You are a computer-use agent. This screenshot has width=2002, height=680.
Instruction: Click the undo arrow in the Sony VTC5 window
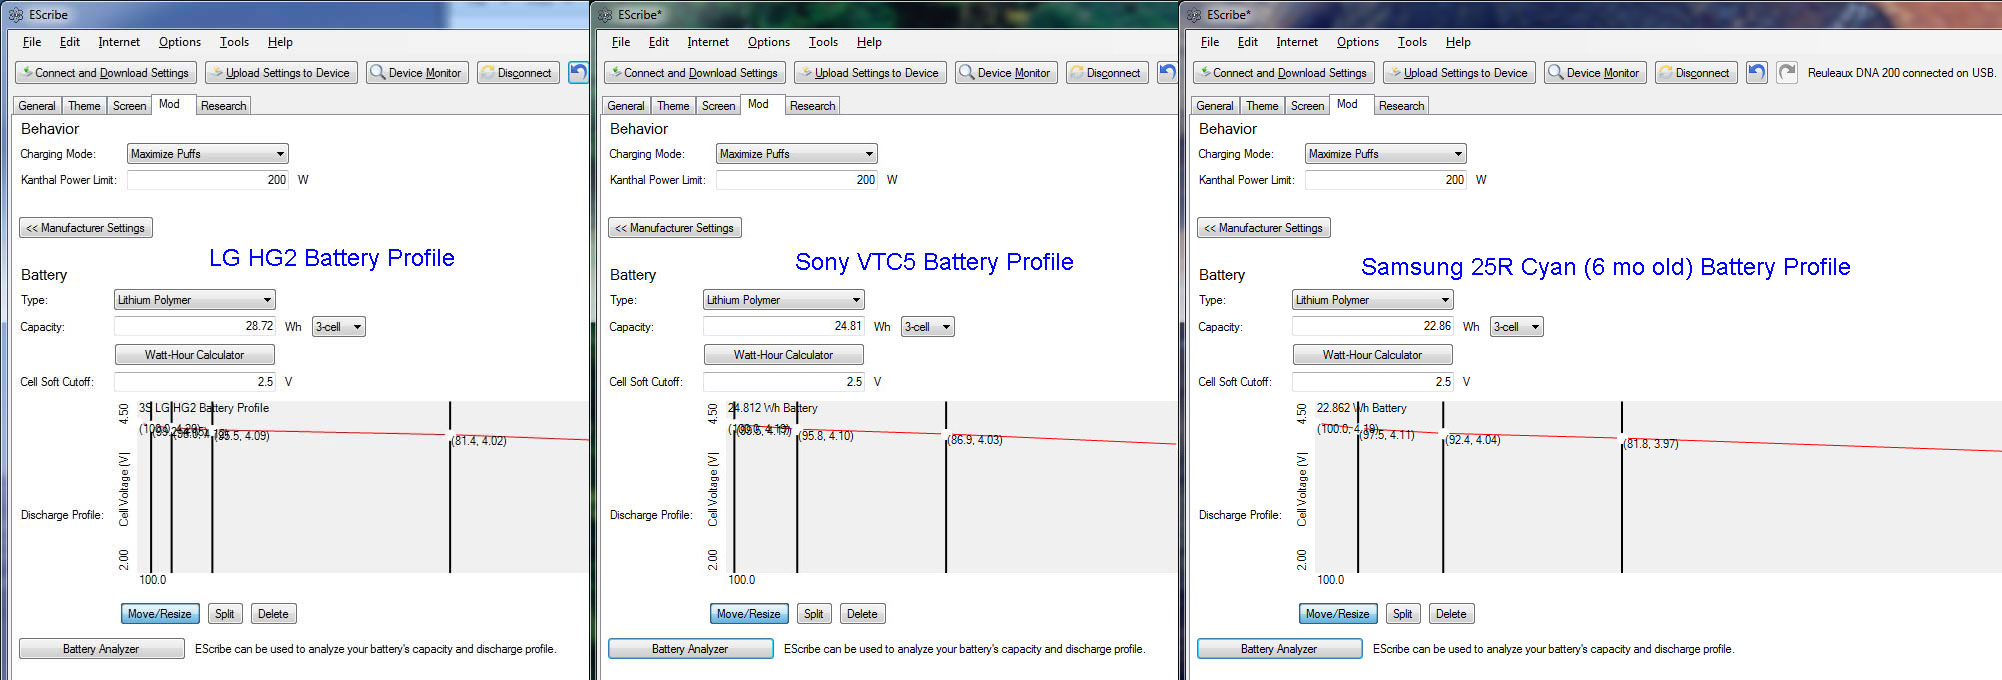[1167, 73]
